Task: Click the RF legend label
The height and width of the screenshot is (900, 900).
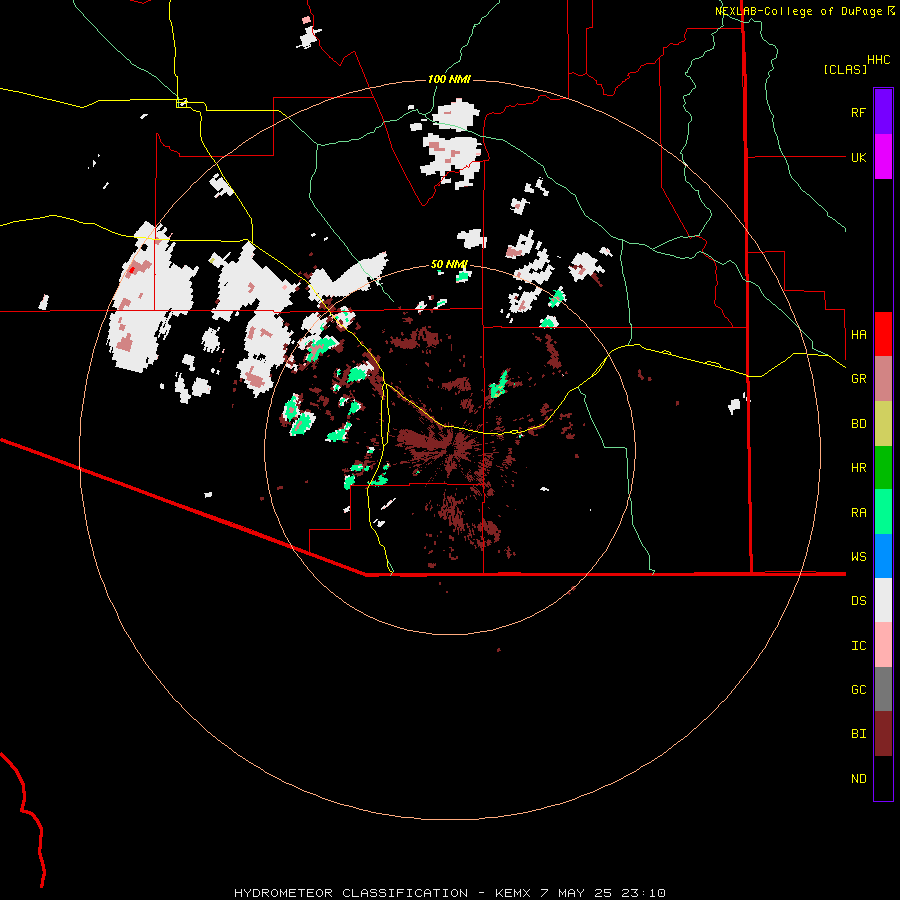Action: (x=858, y=112)
